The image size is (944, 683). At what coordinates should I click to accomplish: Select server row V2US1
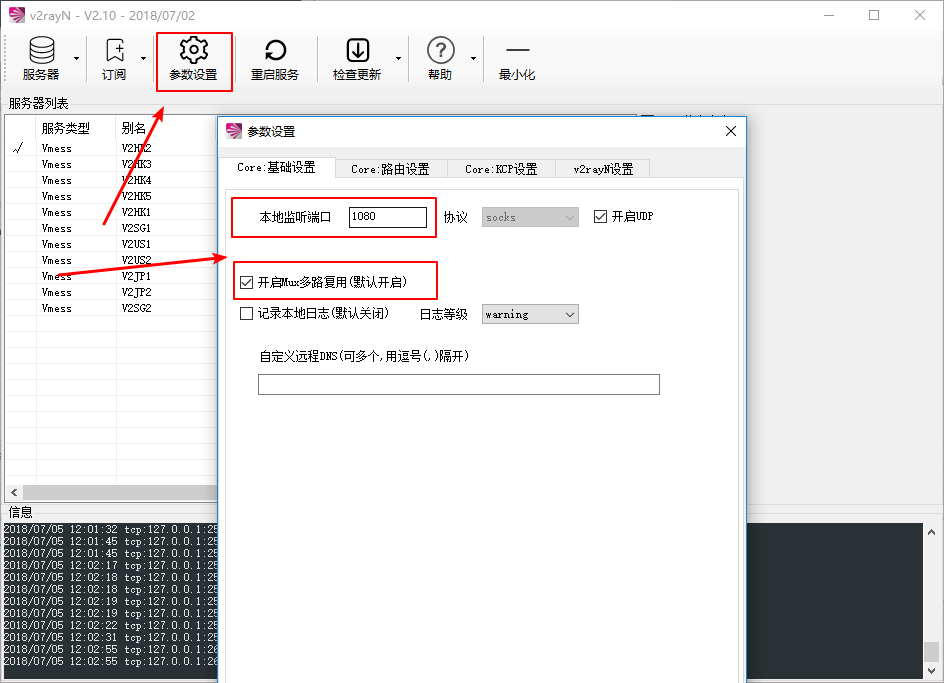[x=111, y=244]
